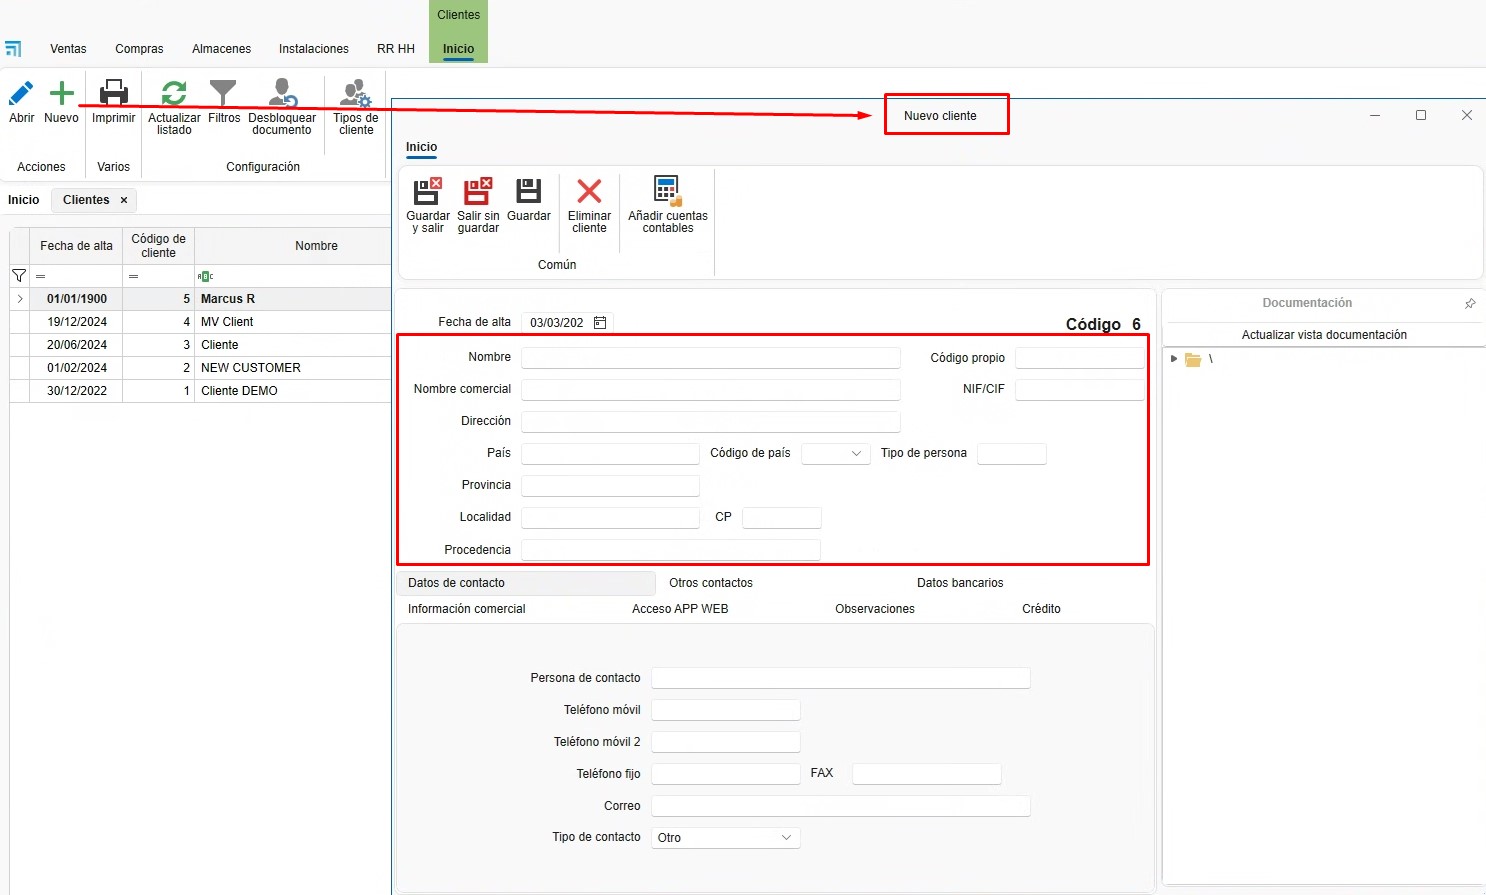Click the País input field

pos(610,454)
